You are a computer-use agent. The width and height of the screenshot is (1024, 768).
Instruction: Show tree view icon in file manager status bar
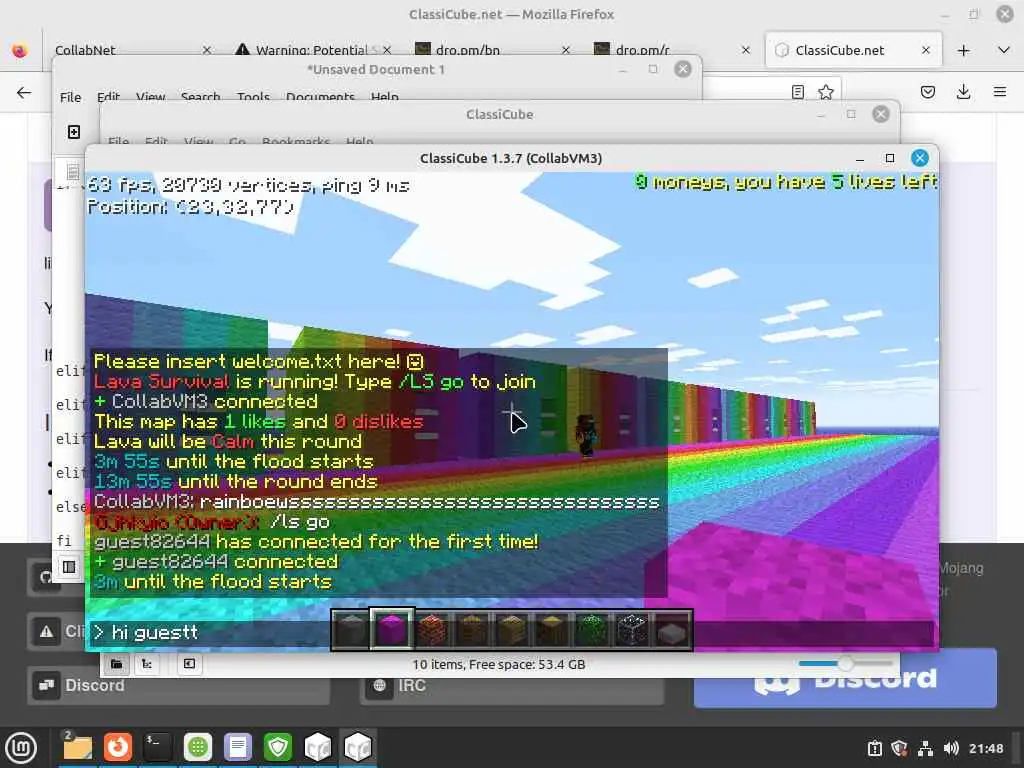147,664
